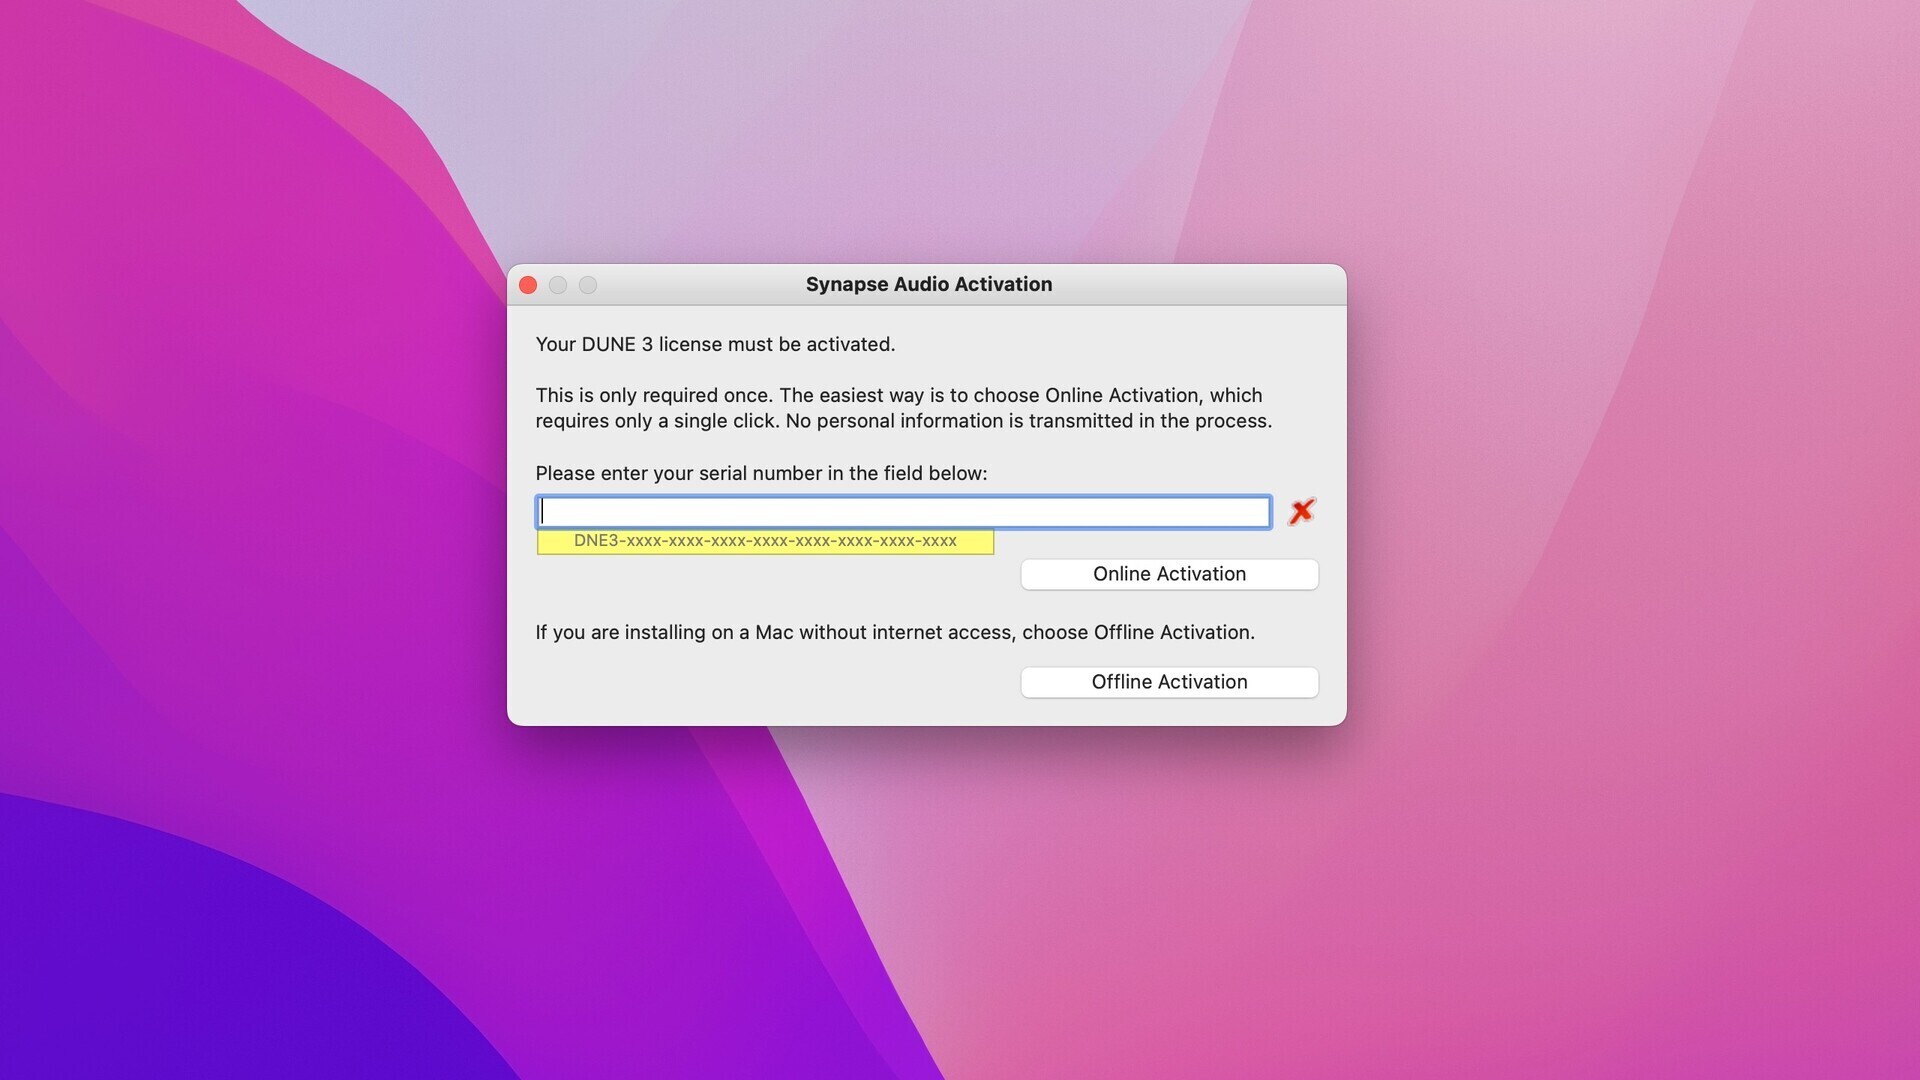Image resolution: width=1920 pixels, height=1080 pixels.
Task: Click the grayed-out minimize window button
Action: 558,285
